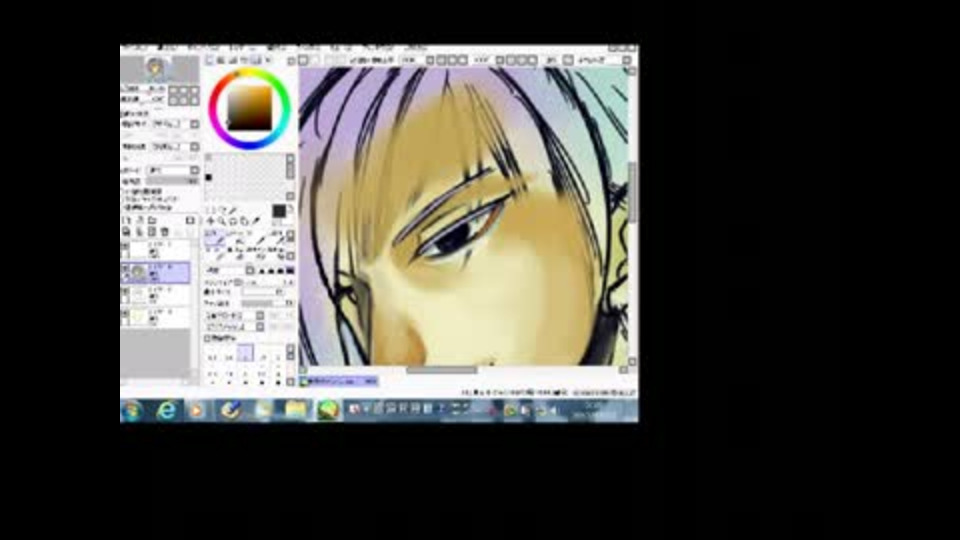960x540 pixels.
Task: Select the highlighted brush size preset
Action: [245, 353]
